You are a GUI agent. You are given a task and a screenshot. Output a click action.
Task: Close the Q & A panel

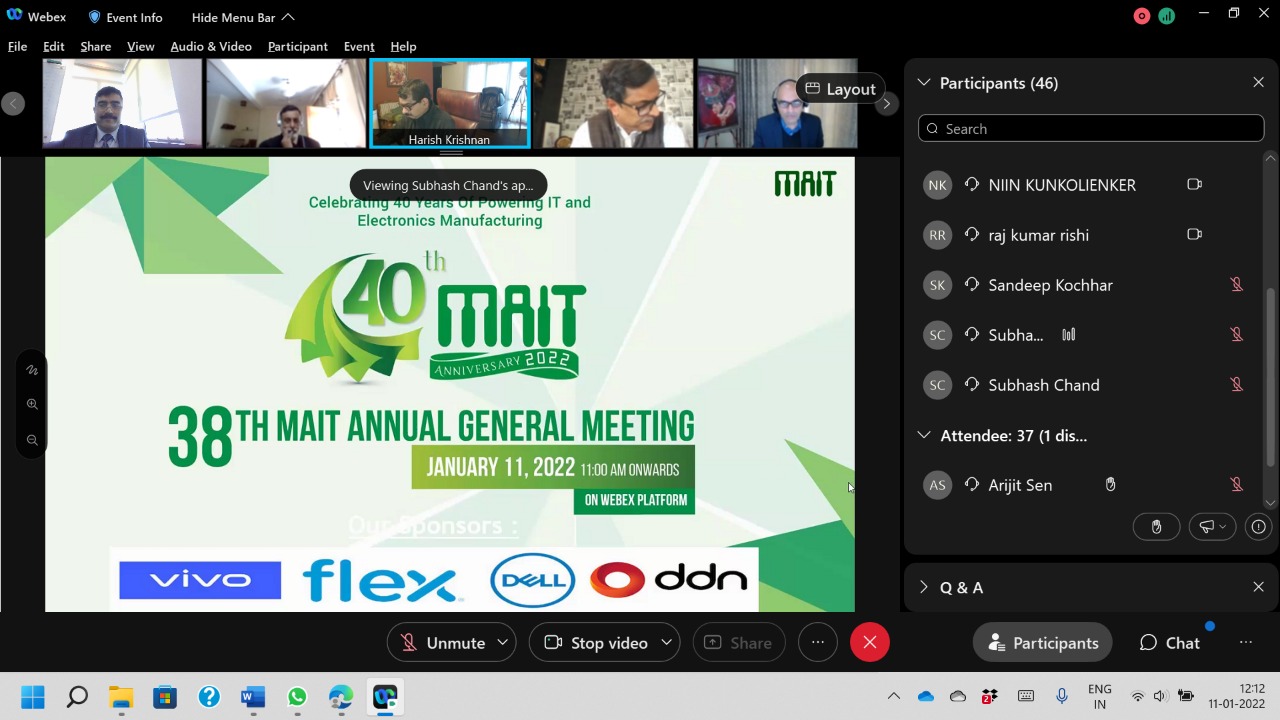point(1258,587)
